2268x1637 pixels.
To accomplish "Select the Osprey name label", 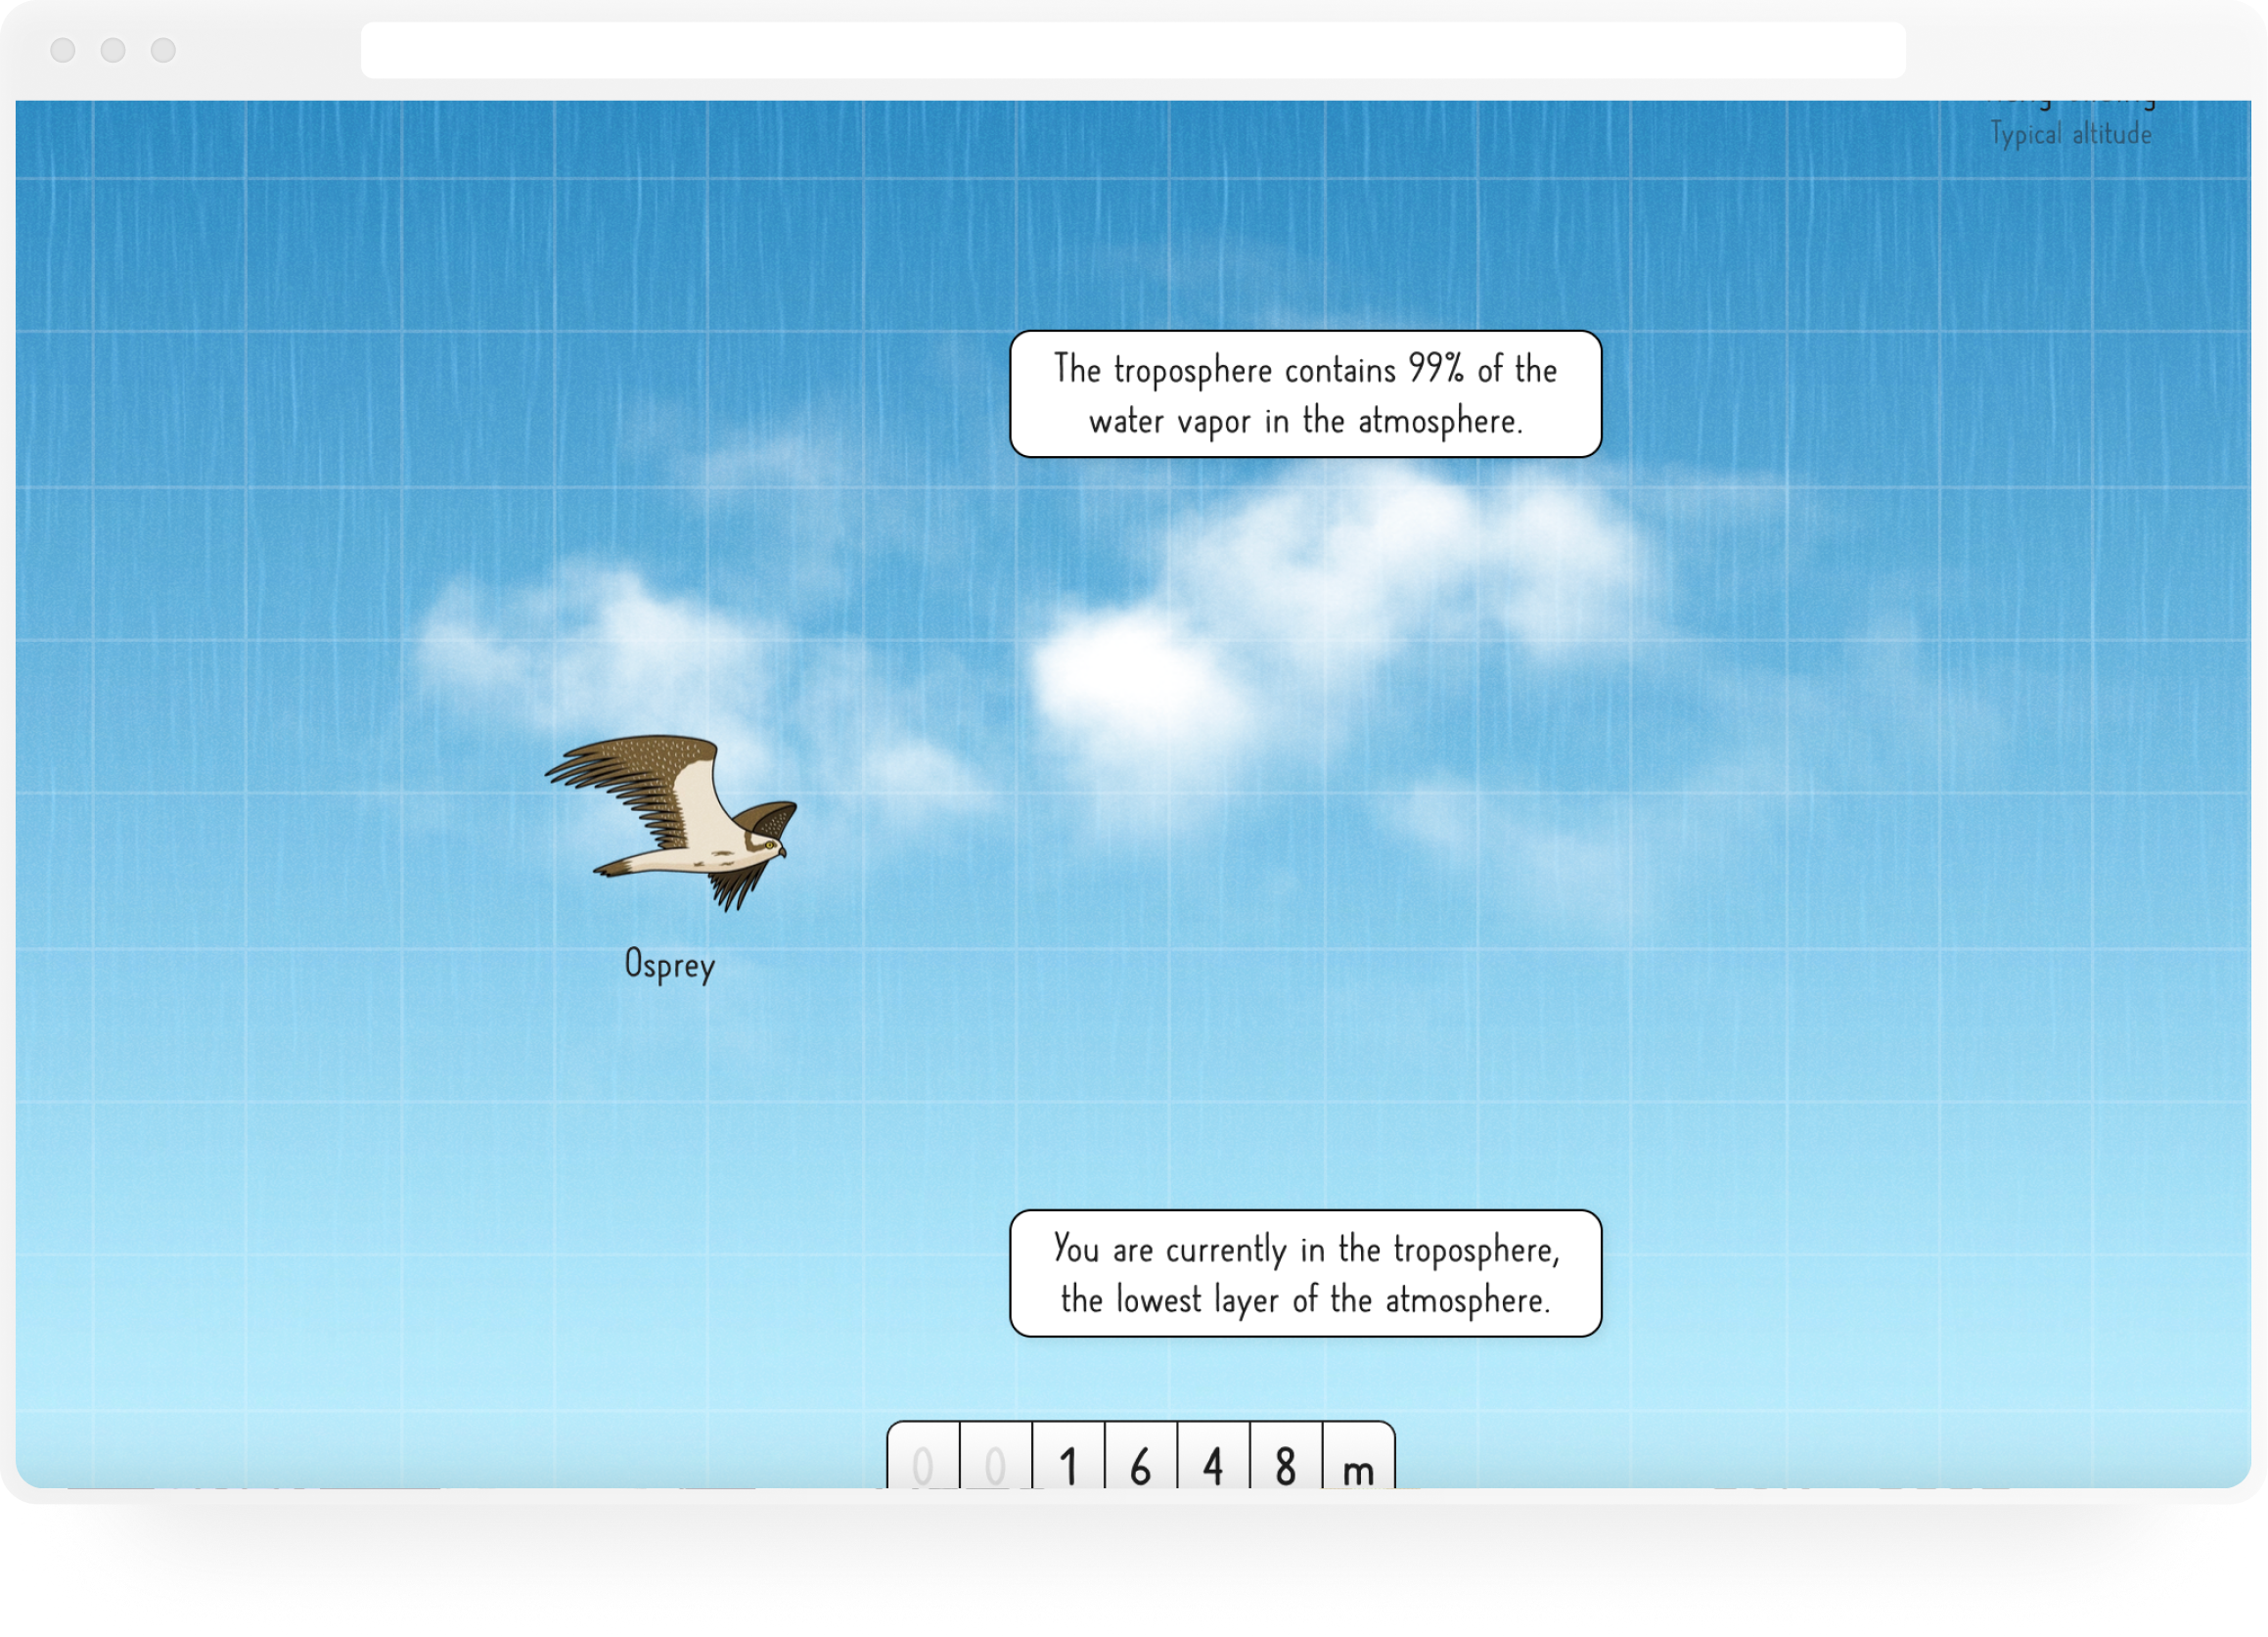I will coord(669,965).
